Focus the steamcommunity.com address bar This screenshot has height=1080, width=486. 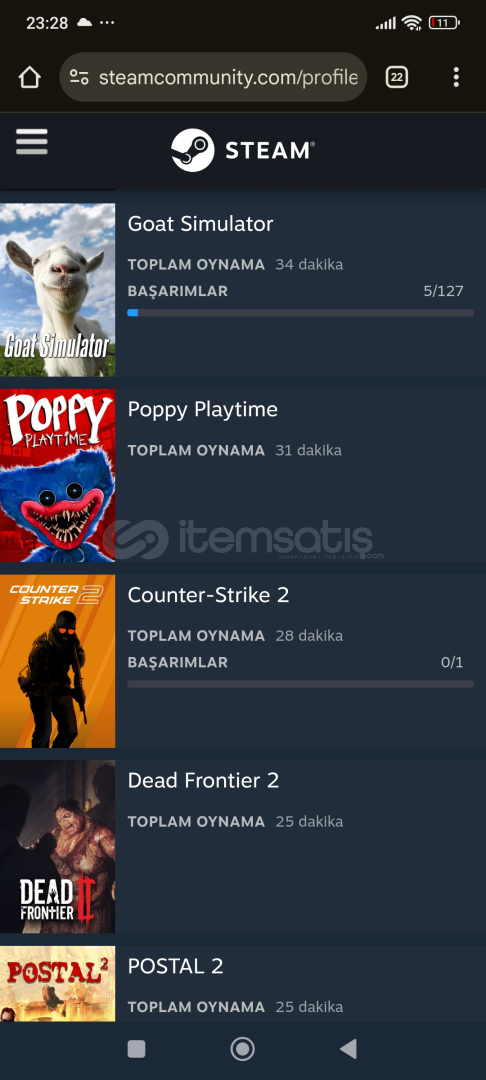[213, 77]
